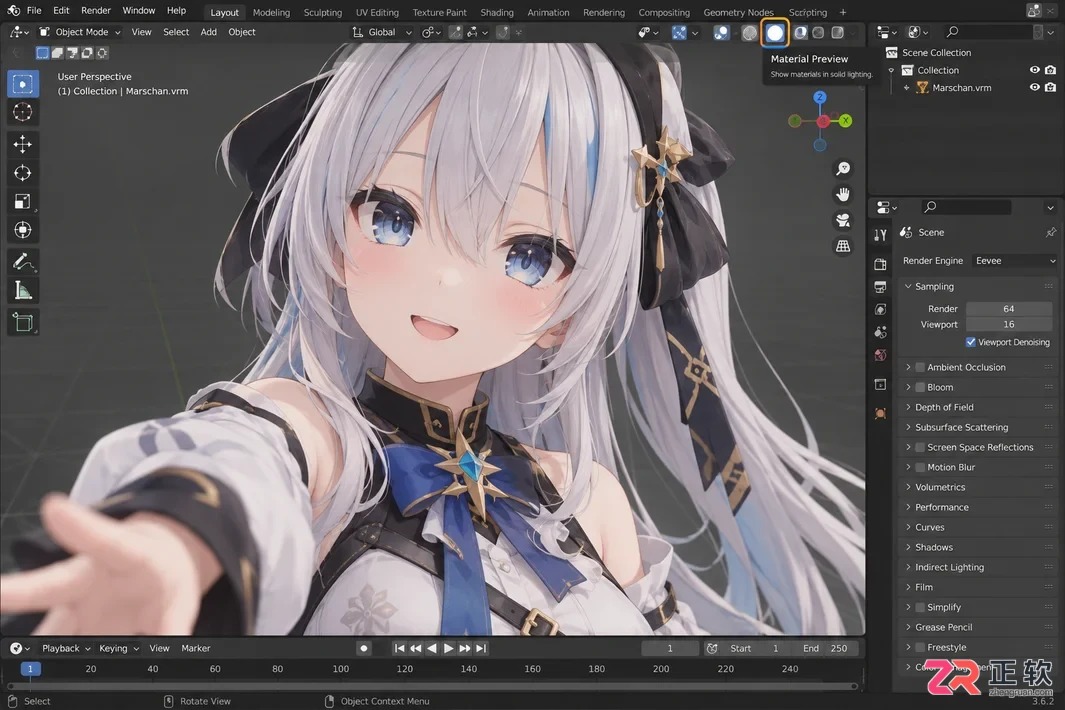Switch to the Sculpting workspace tab
1065x710 pixels.
pyautogui.click(x=323, y=12)
